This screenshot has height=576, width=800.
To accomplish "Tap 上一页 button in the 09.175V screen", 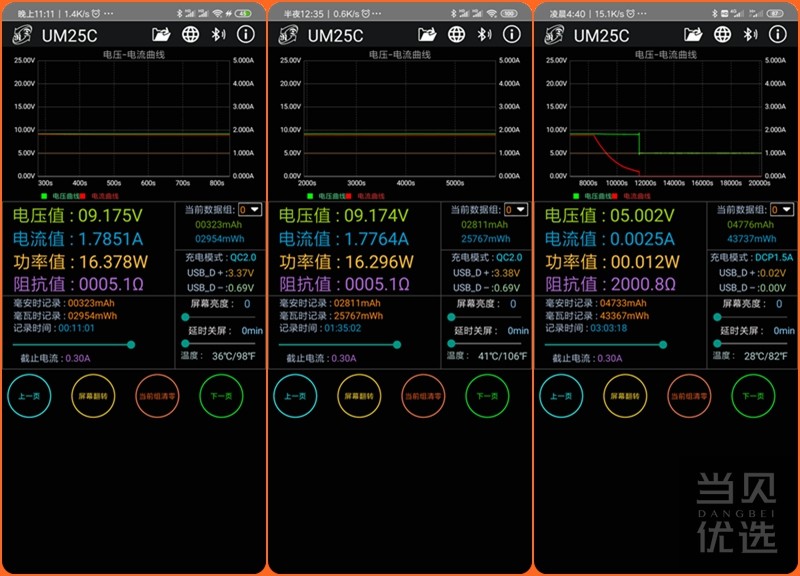I will (x=29, y=396).
